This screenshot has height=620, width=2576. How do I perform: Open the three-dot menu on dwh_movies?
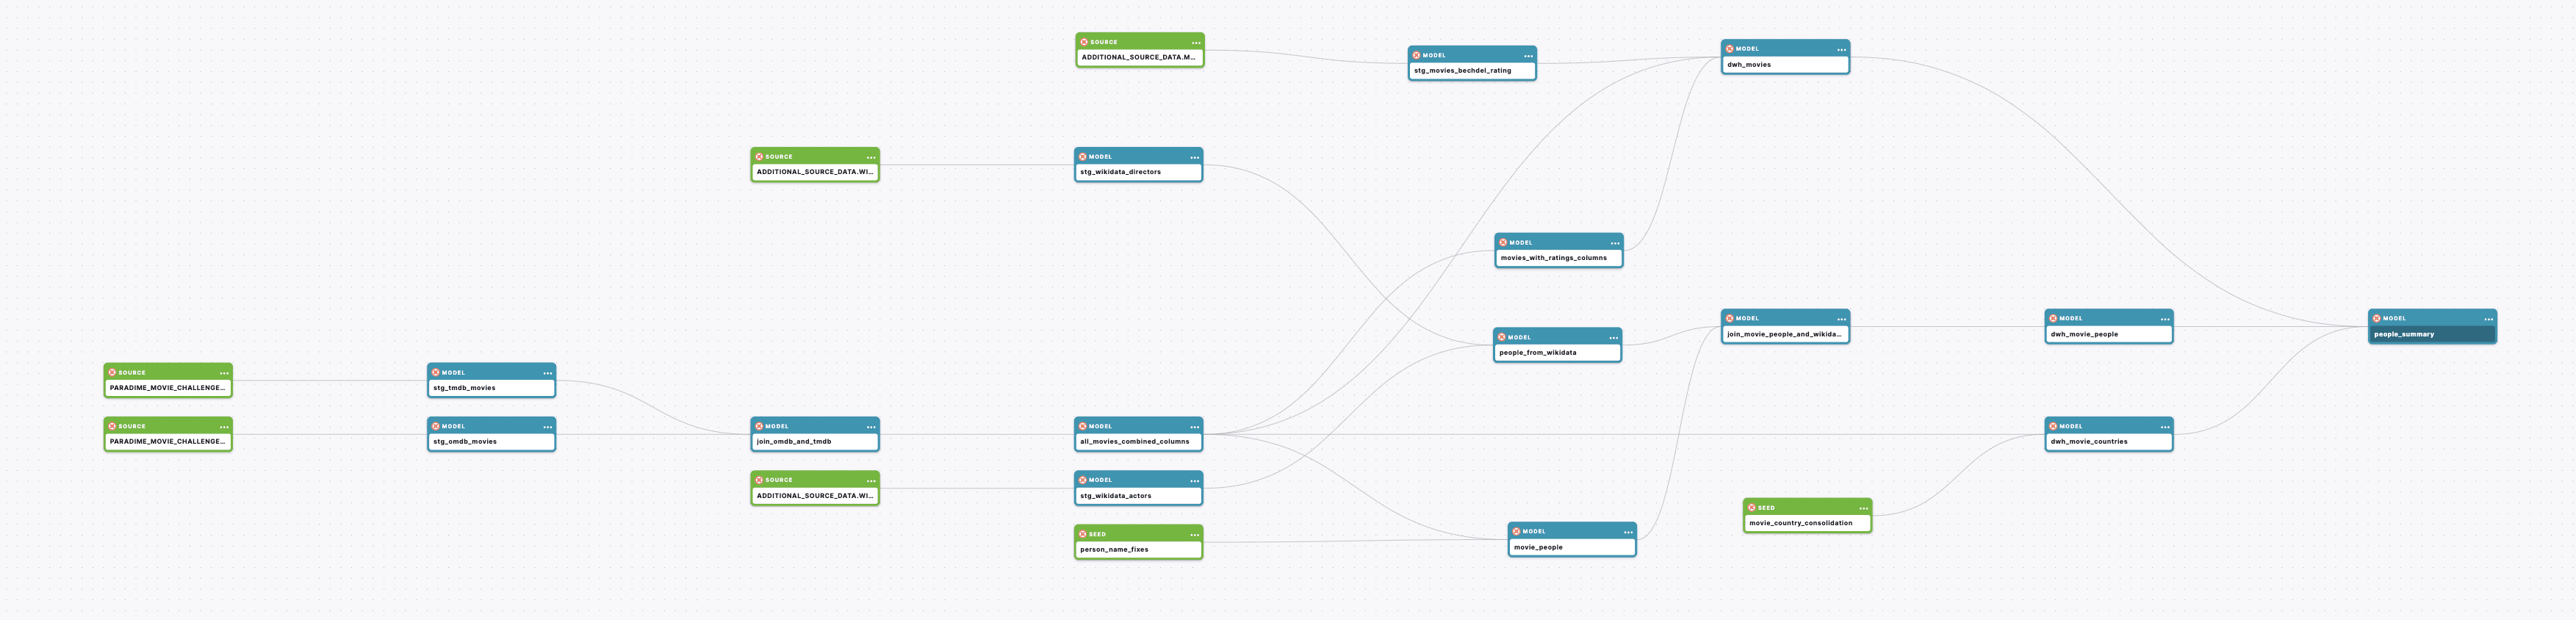tap(1841, 50)
